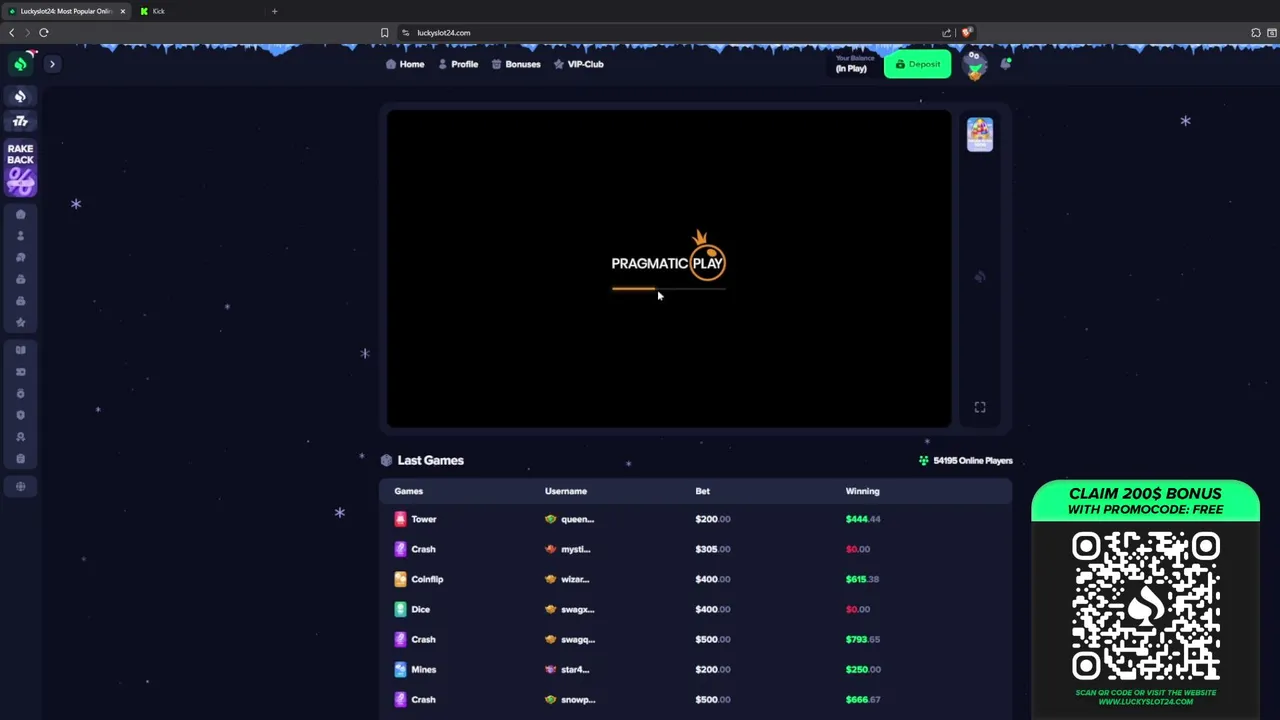Click the sidebar clipboard icon
Screen dimensions: 1280x720
20,458
